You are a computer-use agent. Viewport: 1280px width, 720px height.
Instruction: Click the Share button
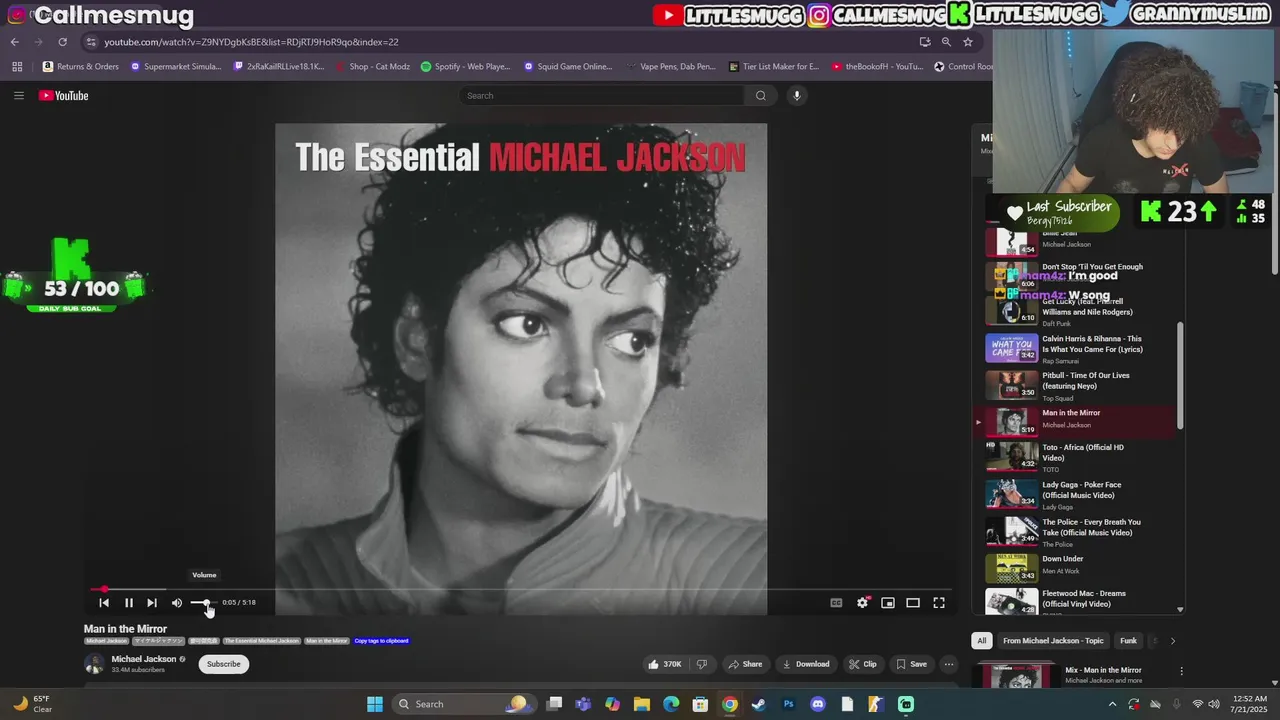(x=745, y=664)
